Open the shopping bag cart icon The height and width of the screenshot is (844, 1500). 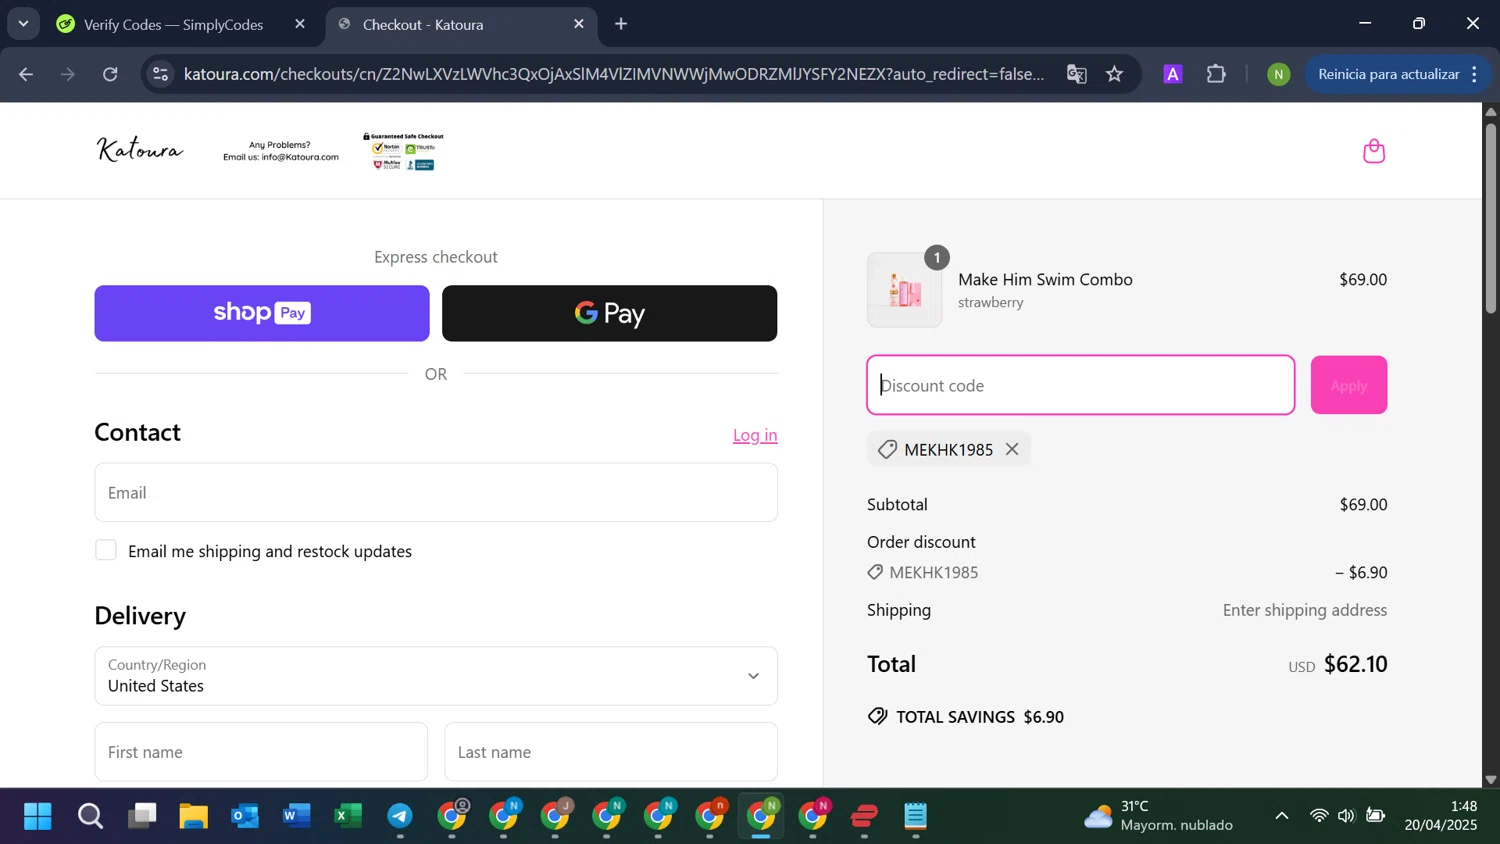tap(1374, 151)
